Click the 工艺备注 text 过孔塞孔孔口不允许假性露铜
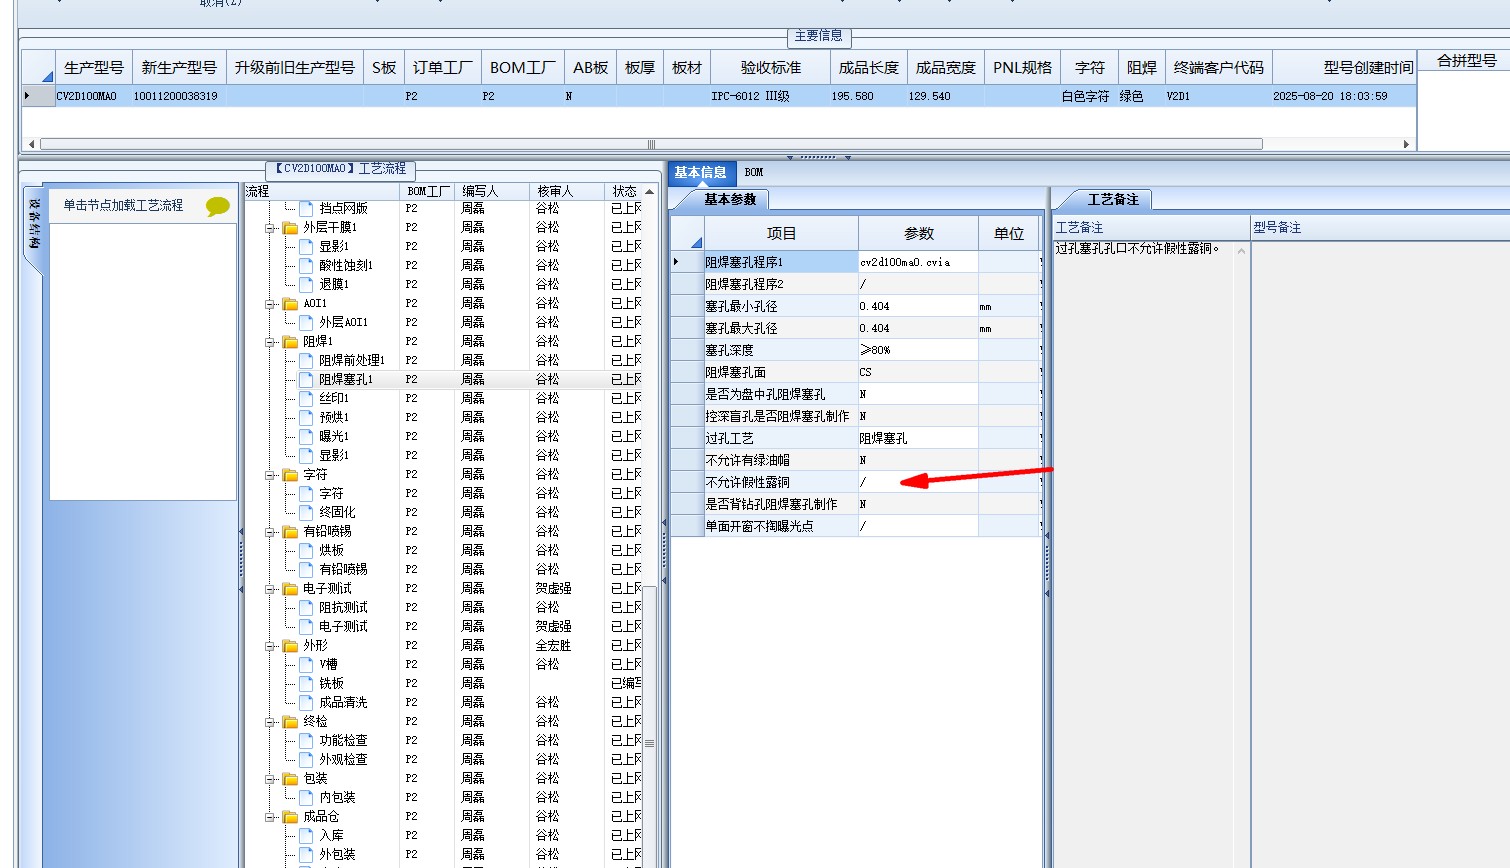 click(1138, 248)
